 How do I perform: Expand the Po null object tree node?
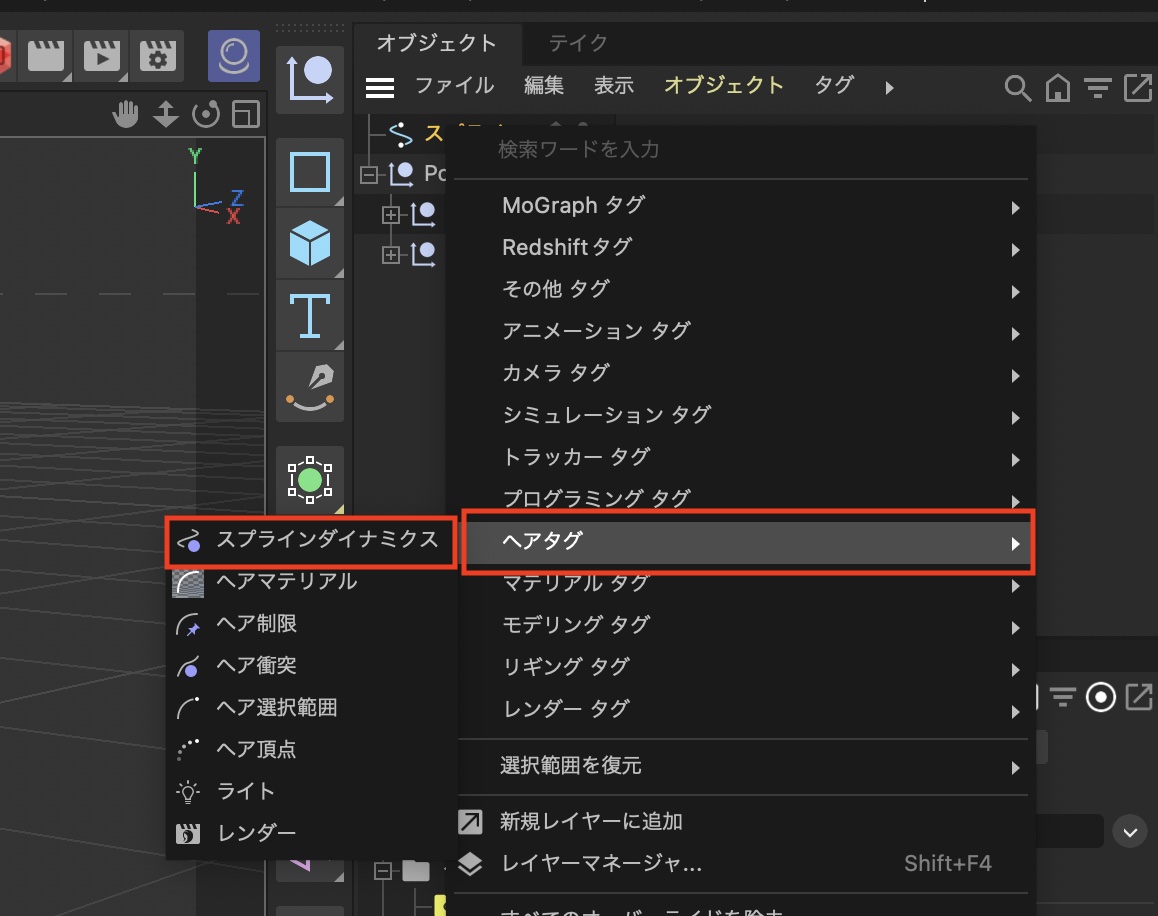(x=370, y=174)
